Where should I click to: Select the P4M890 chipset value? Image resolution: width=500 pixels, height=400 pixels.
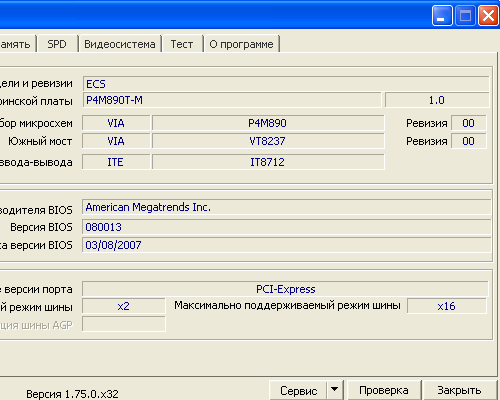click(268, 123)
